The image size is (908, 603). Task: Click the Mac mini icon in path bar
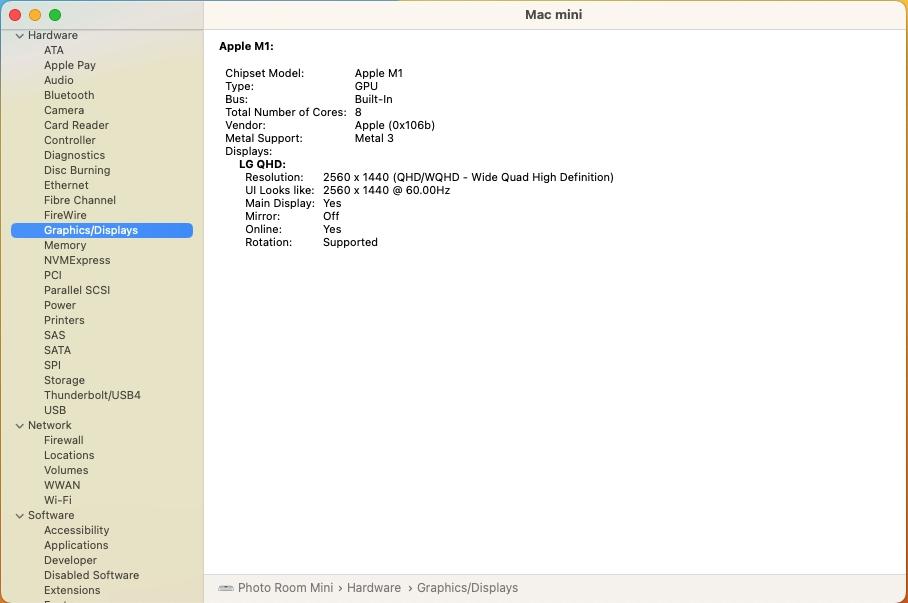(x=225, y=588)
